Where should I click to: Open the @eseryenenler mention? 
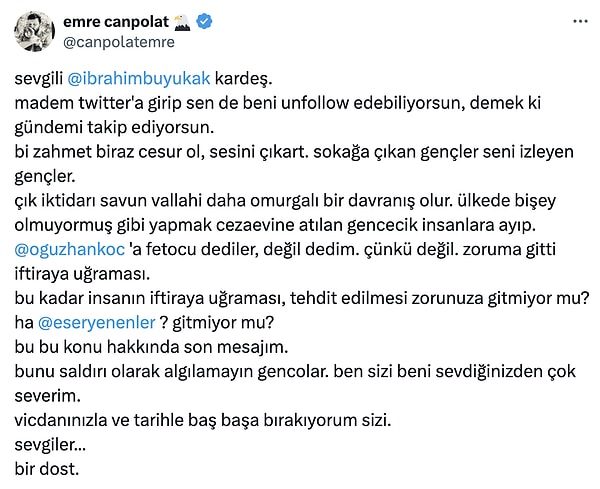pos(97,323)
